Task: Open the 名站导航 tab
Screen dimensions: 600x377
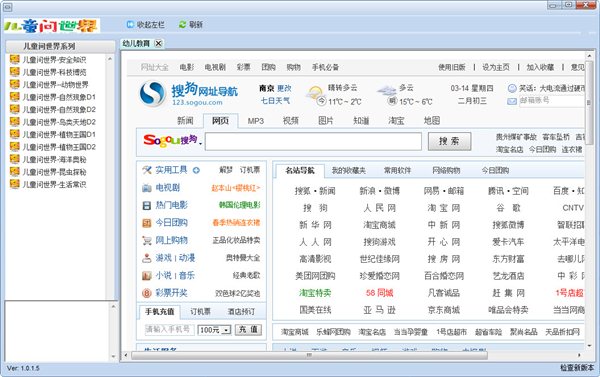Action: point(300,171)
